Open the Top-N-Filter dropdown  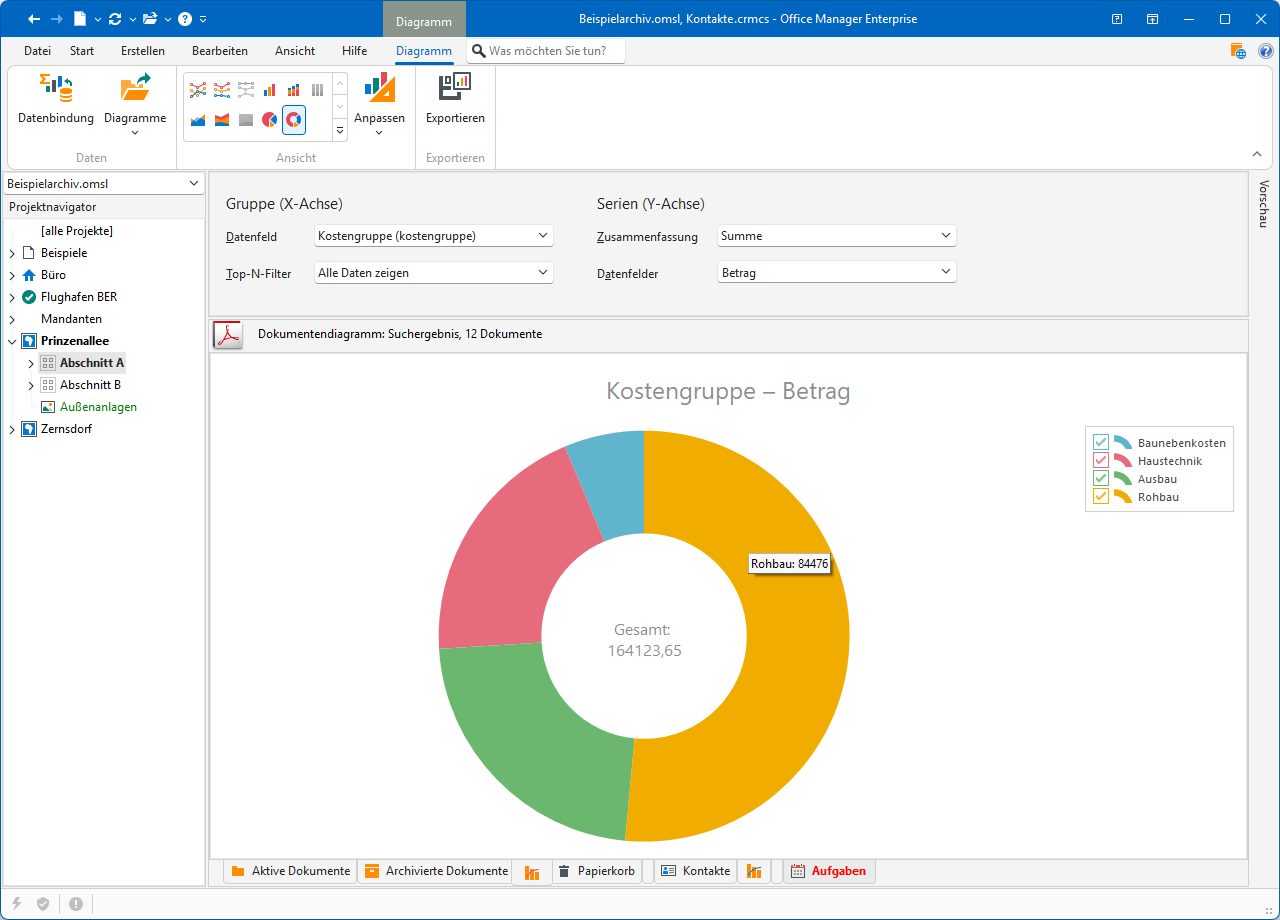[x=434, y=272]
